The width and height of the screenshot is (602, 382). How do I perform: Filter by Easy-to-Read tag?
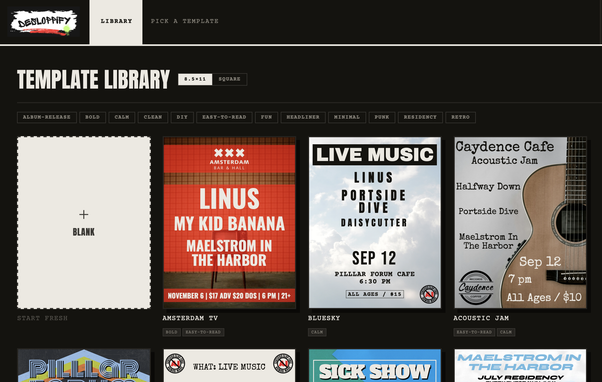(x=224, y=117)
